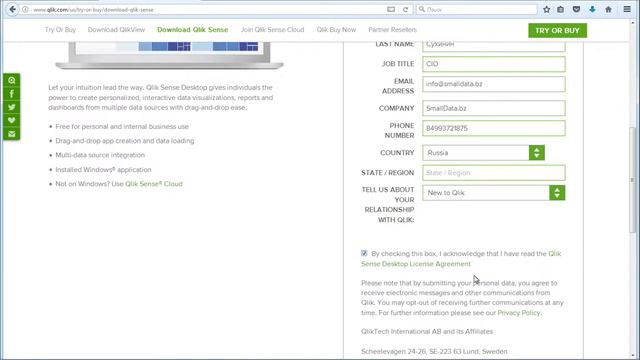Viewport: 640px width, 360px height.
Task: Click the page vertical scrollbar thumb
Action: (632, 180)
